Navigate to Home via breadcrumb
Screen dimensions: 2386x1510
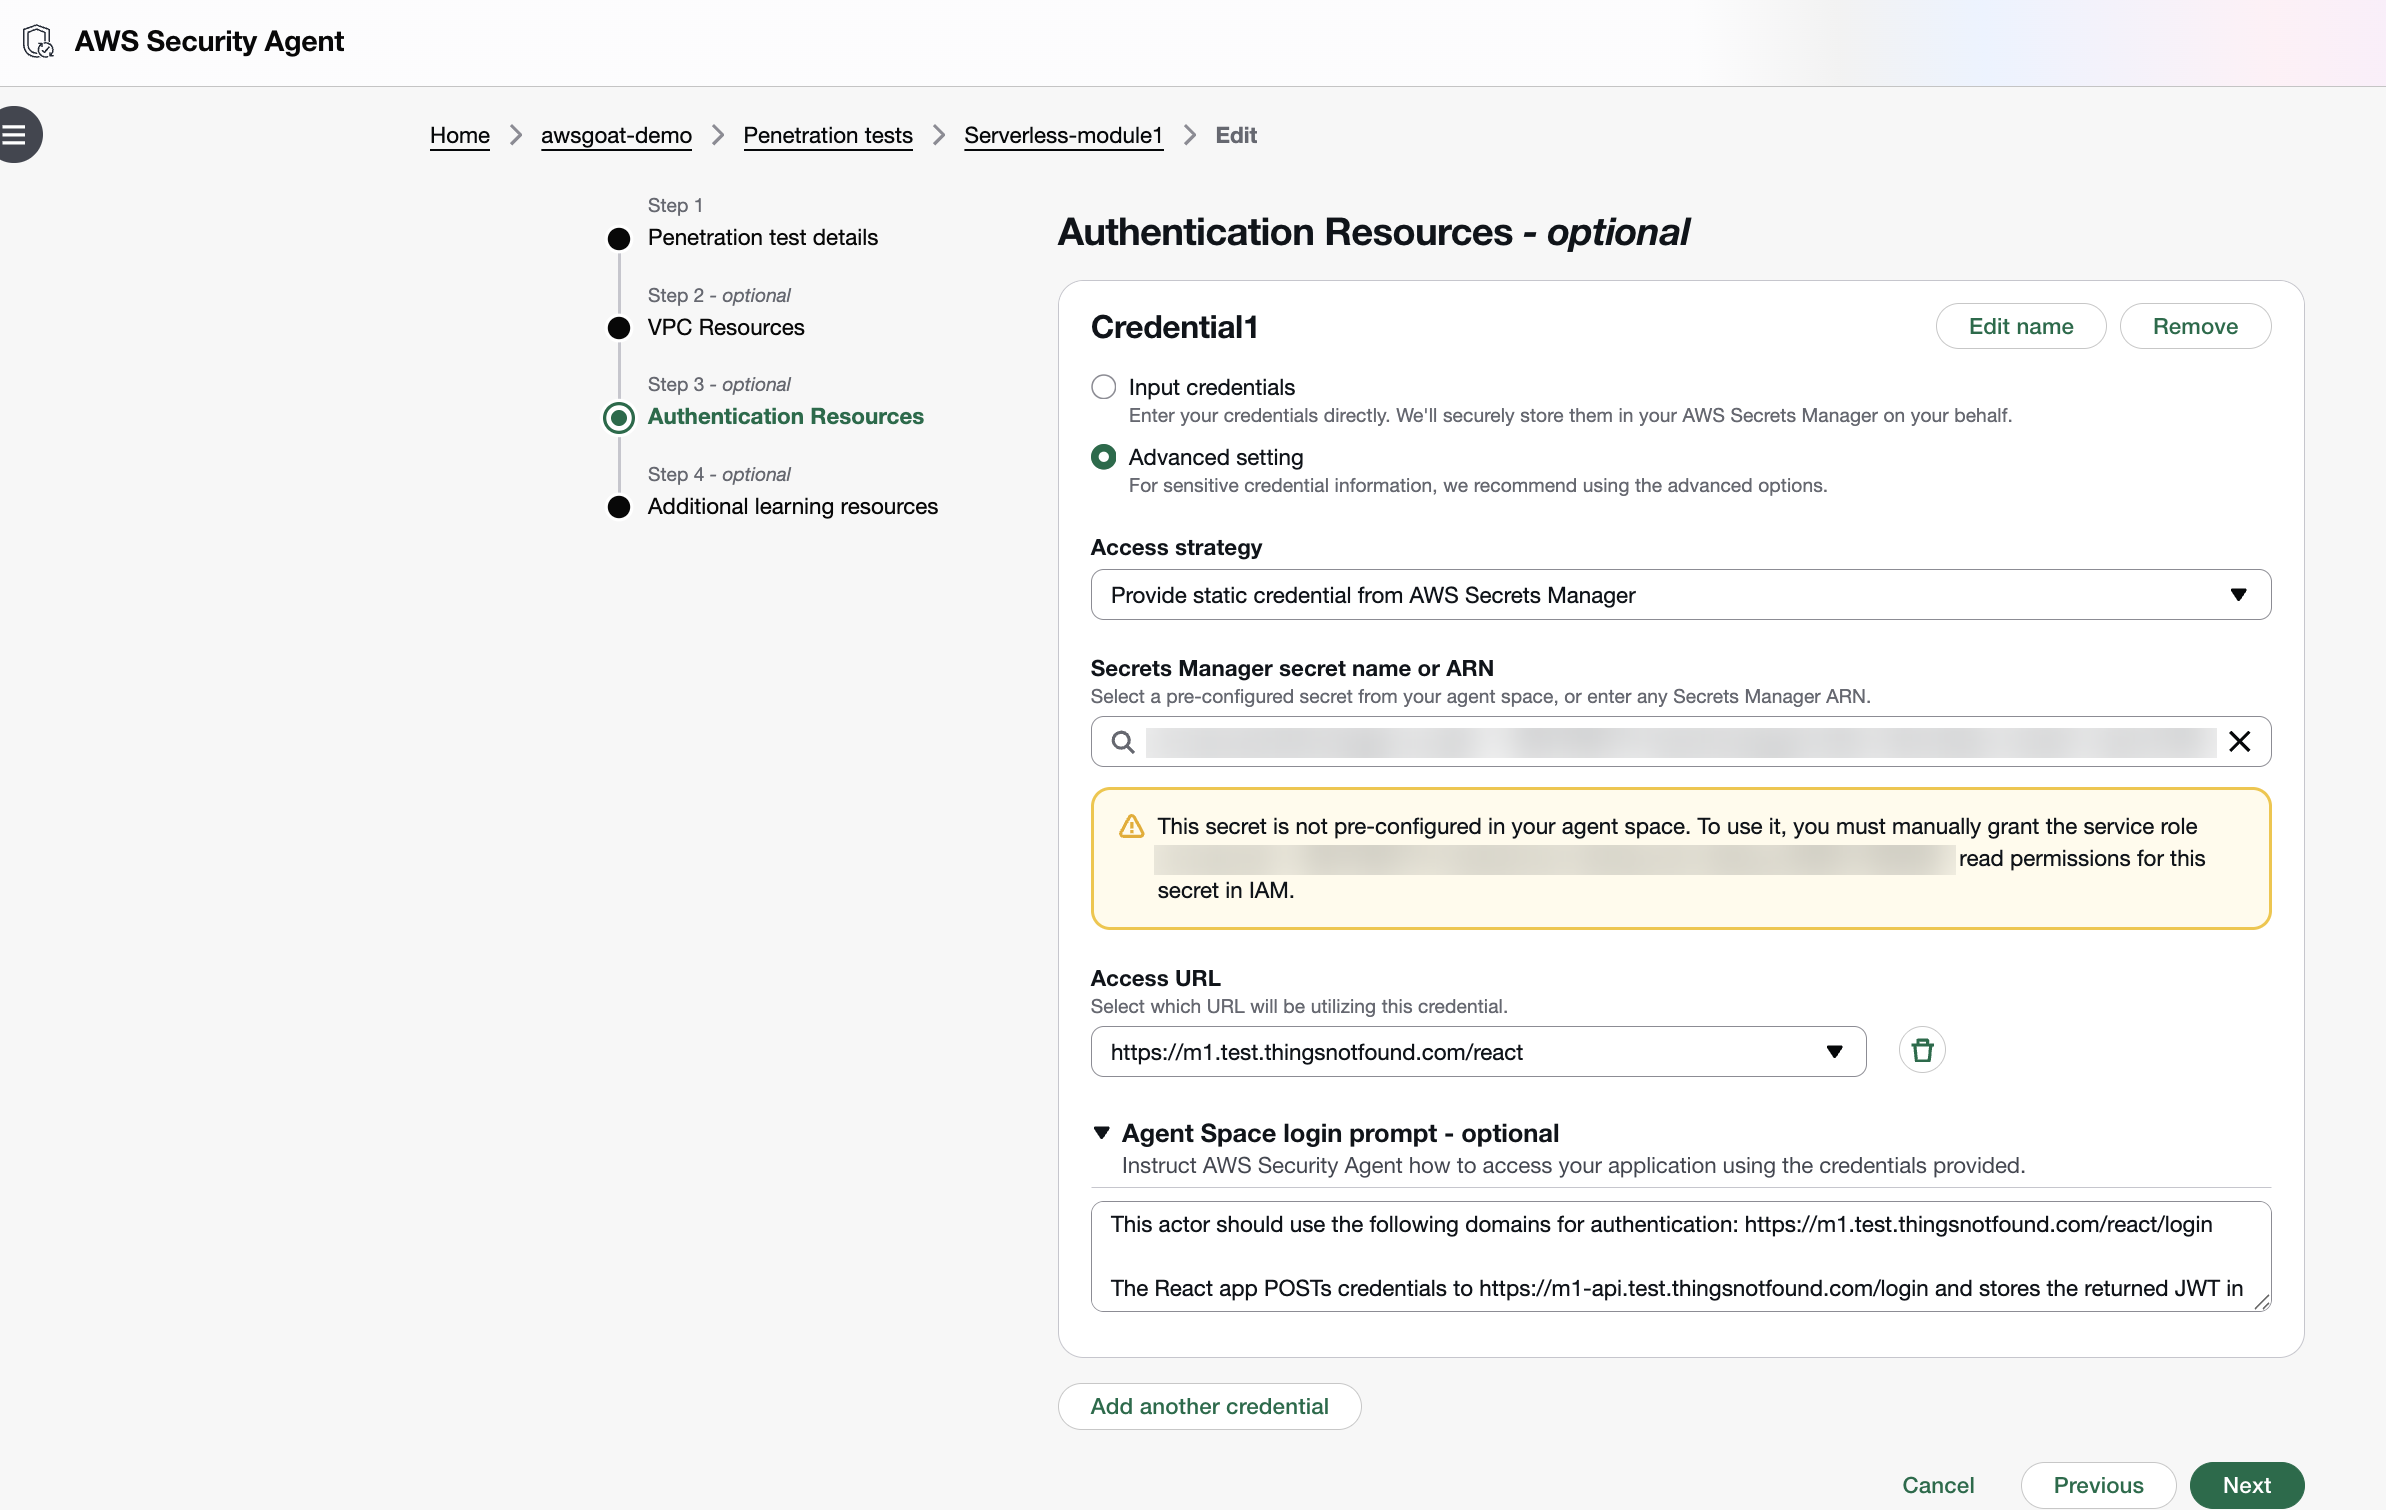coord(459,135)
